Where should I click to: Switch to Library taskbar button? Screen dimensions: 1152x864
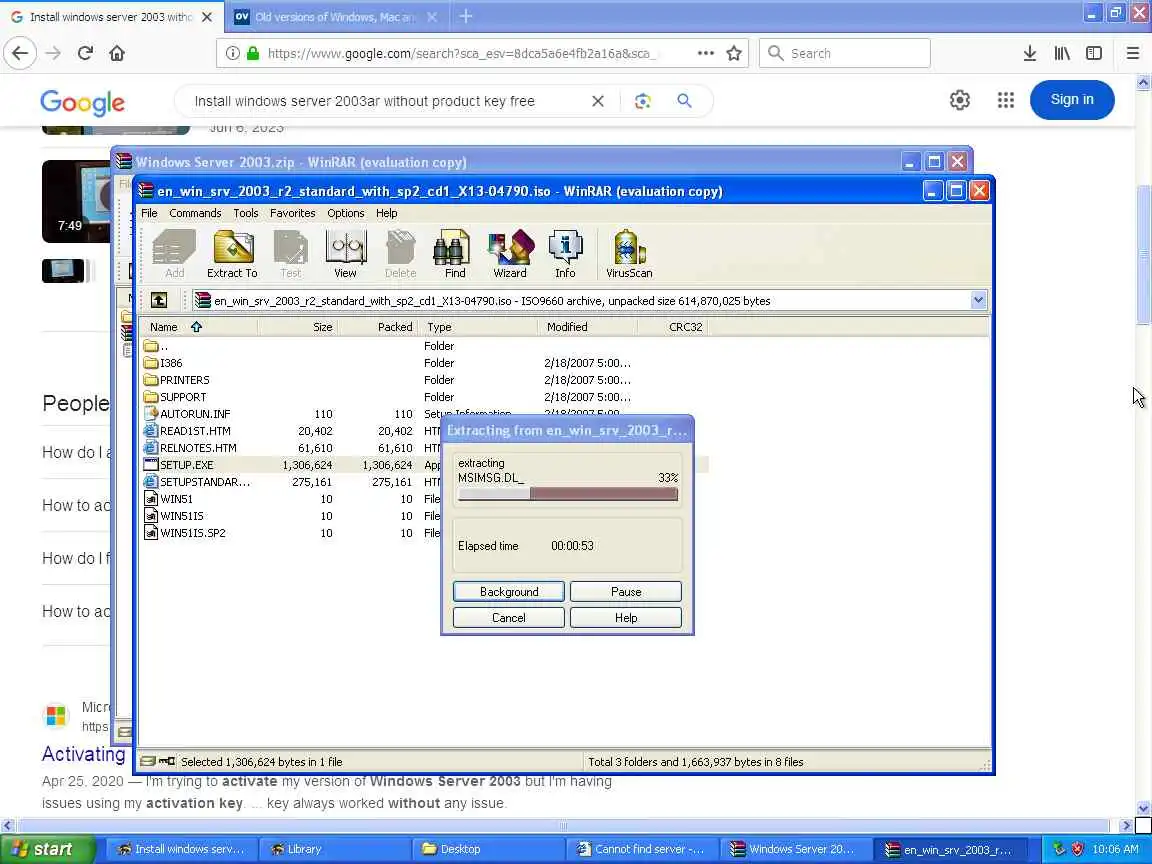334,849
